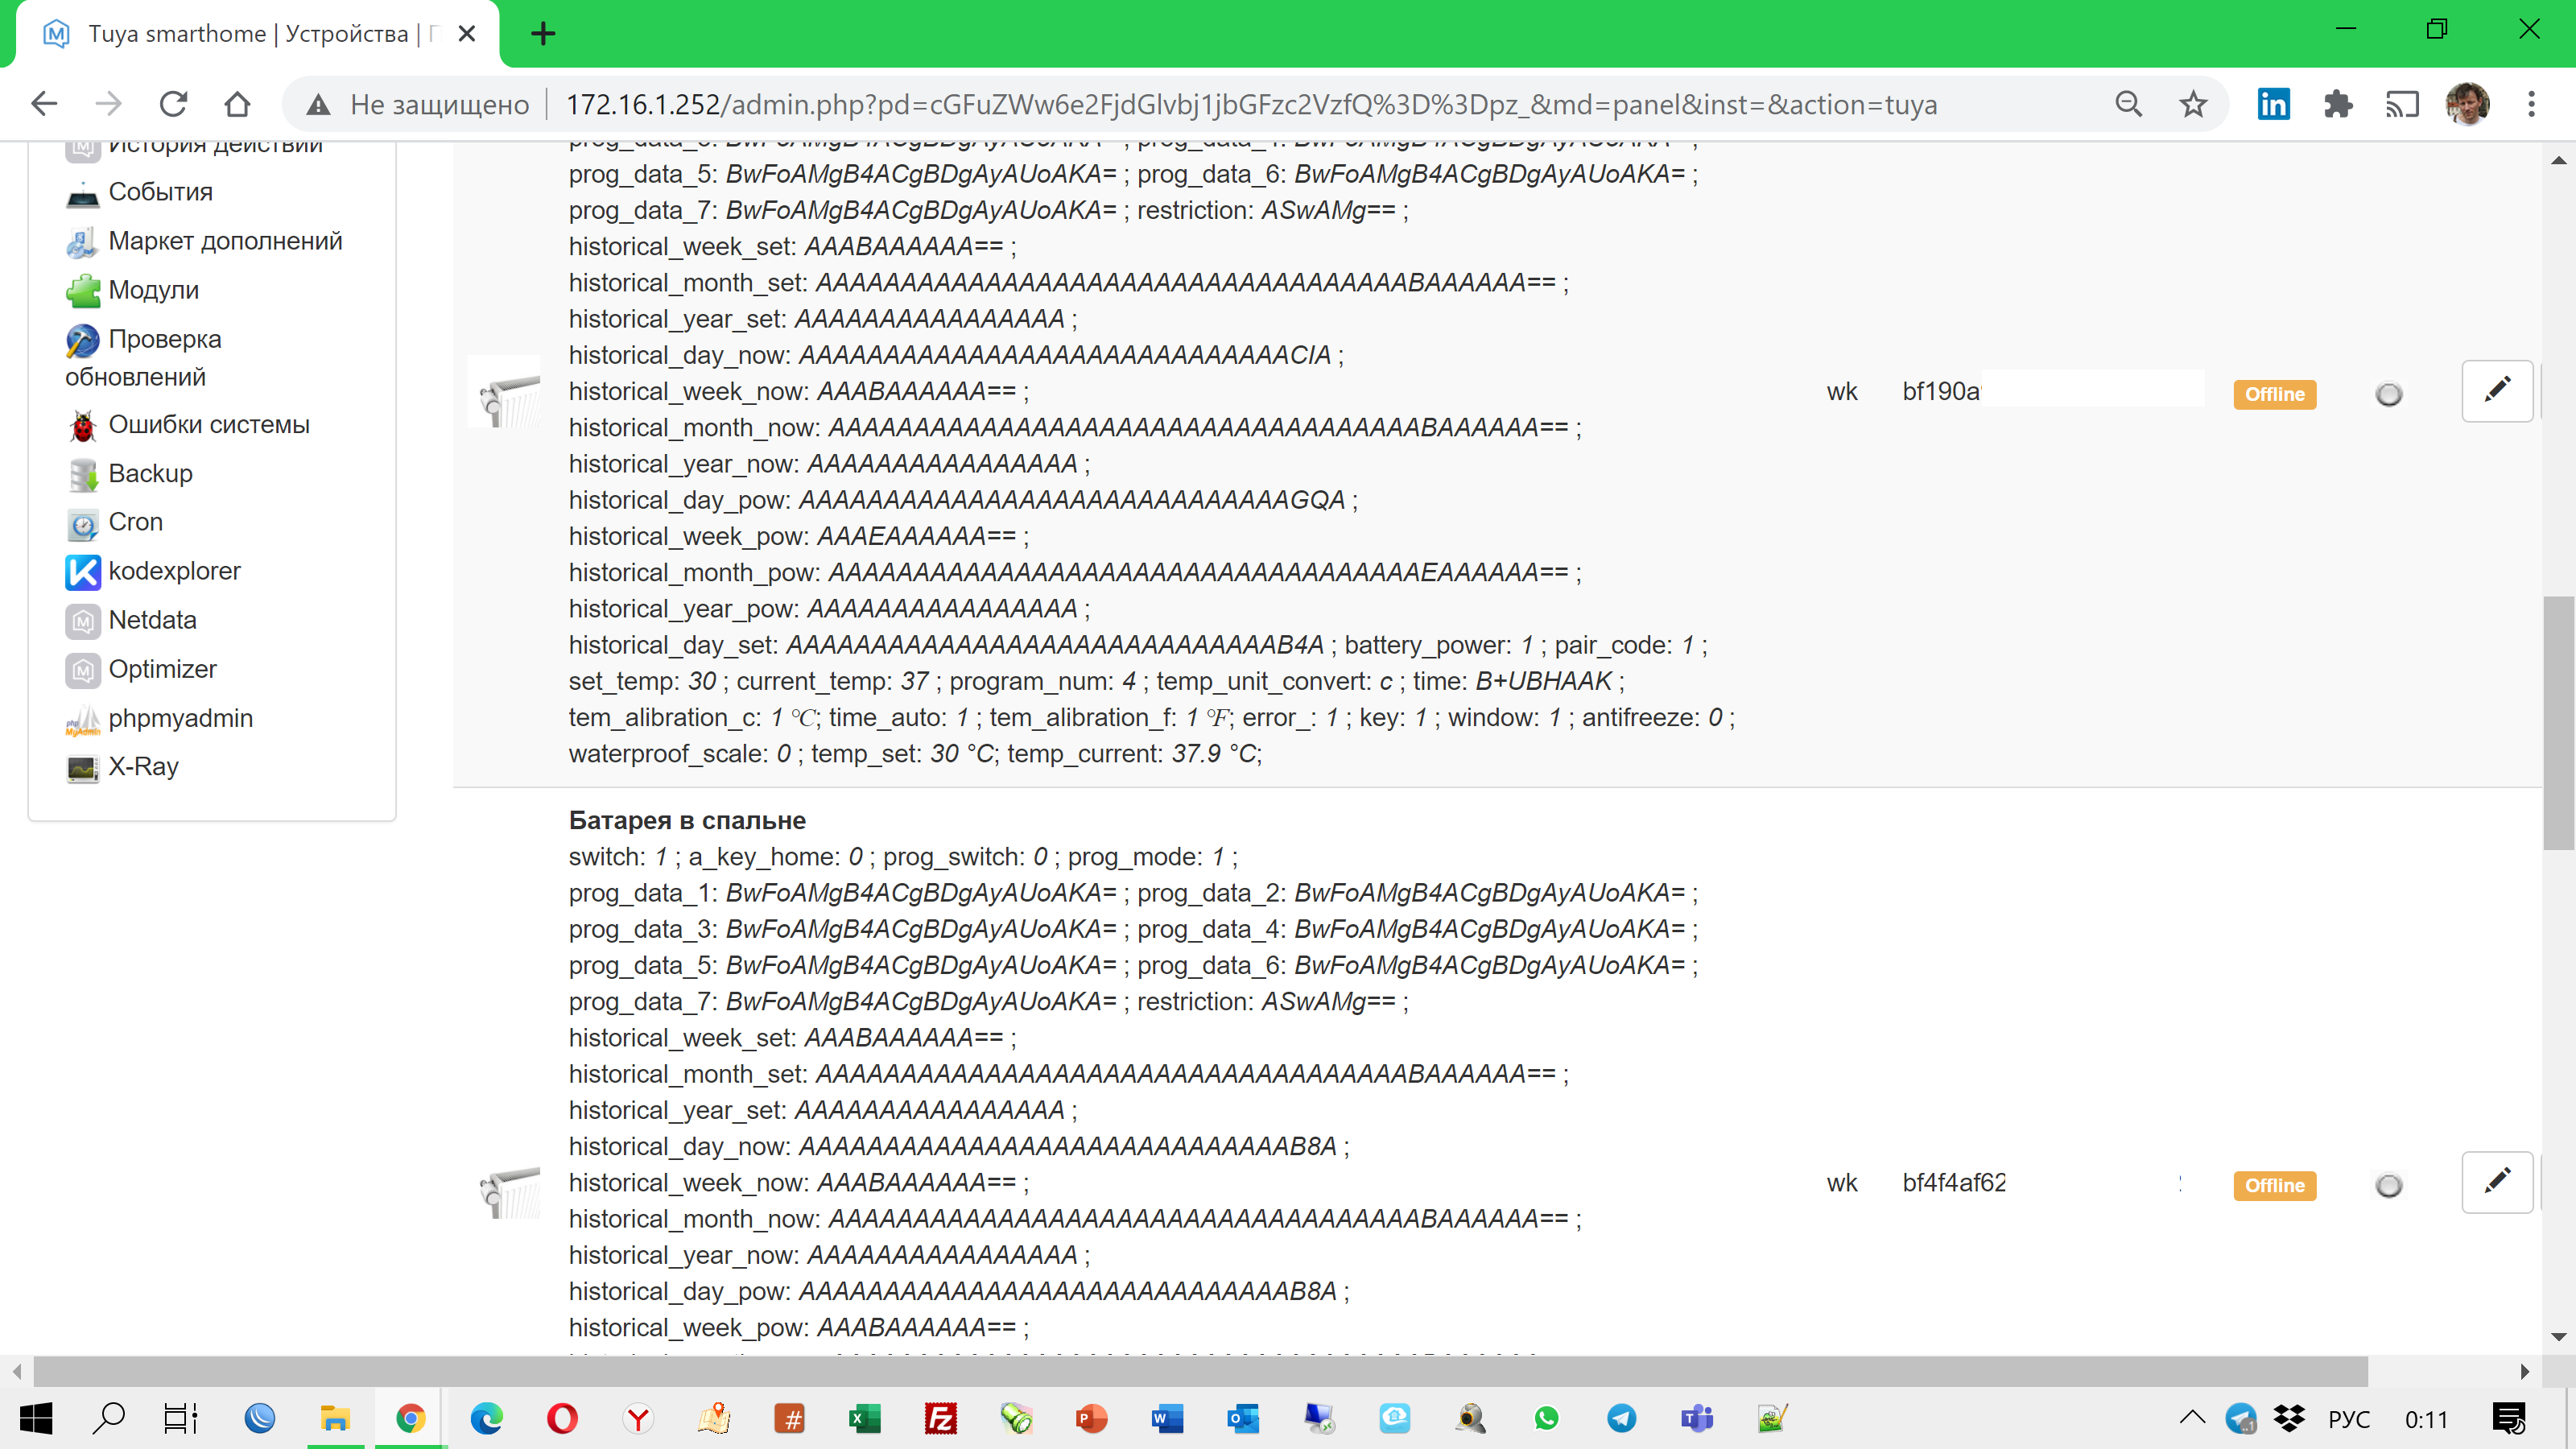This screenshot has height=1449, width=2576.
Task: Click the Offline badge for Батарея в спальне
Action: pos(2274,1186)
